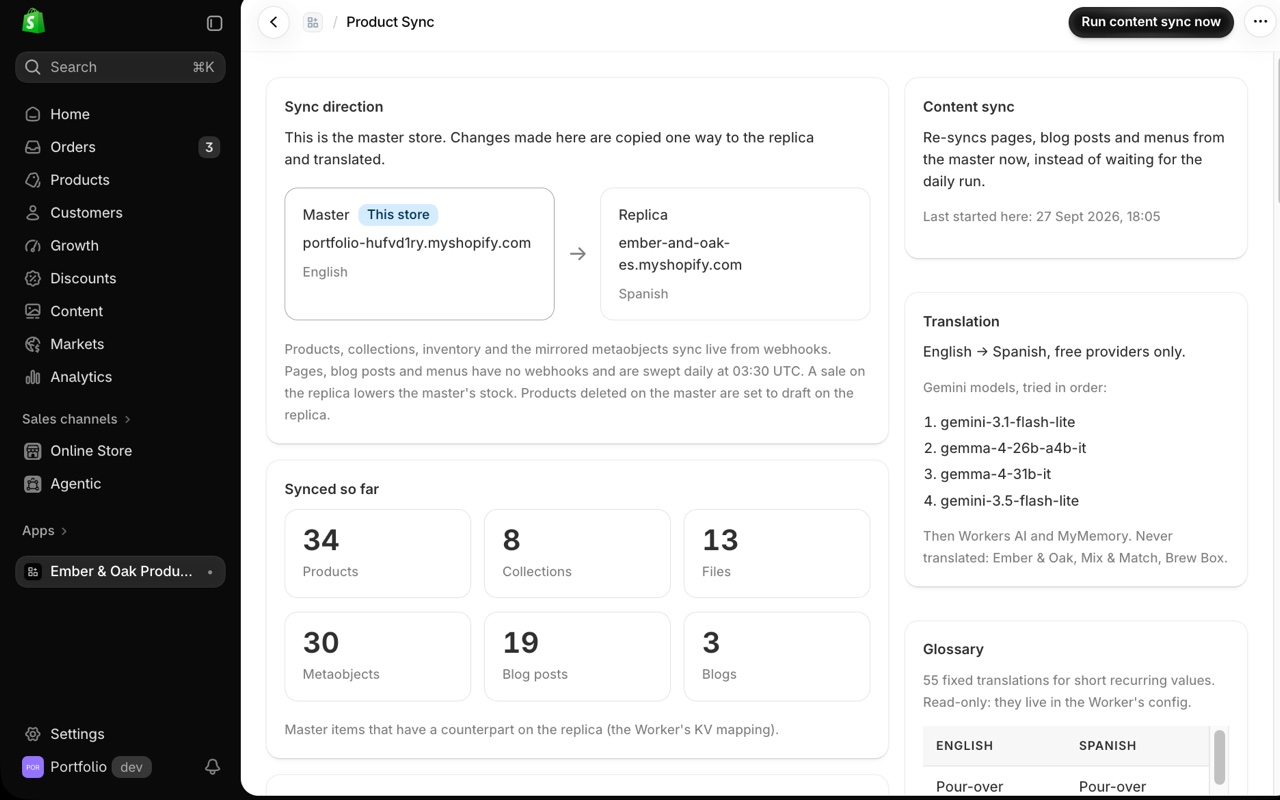Open Orders via its inbox icon
1280x800 pixels.
[33, 147]
